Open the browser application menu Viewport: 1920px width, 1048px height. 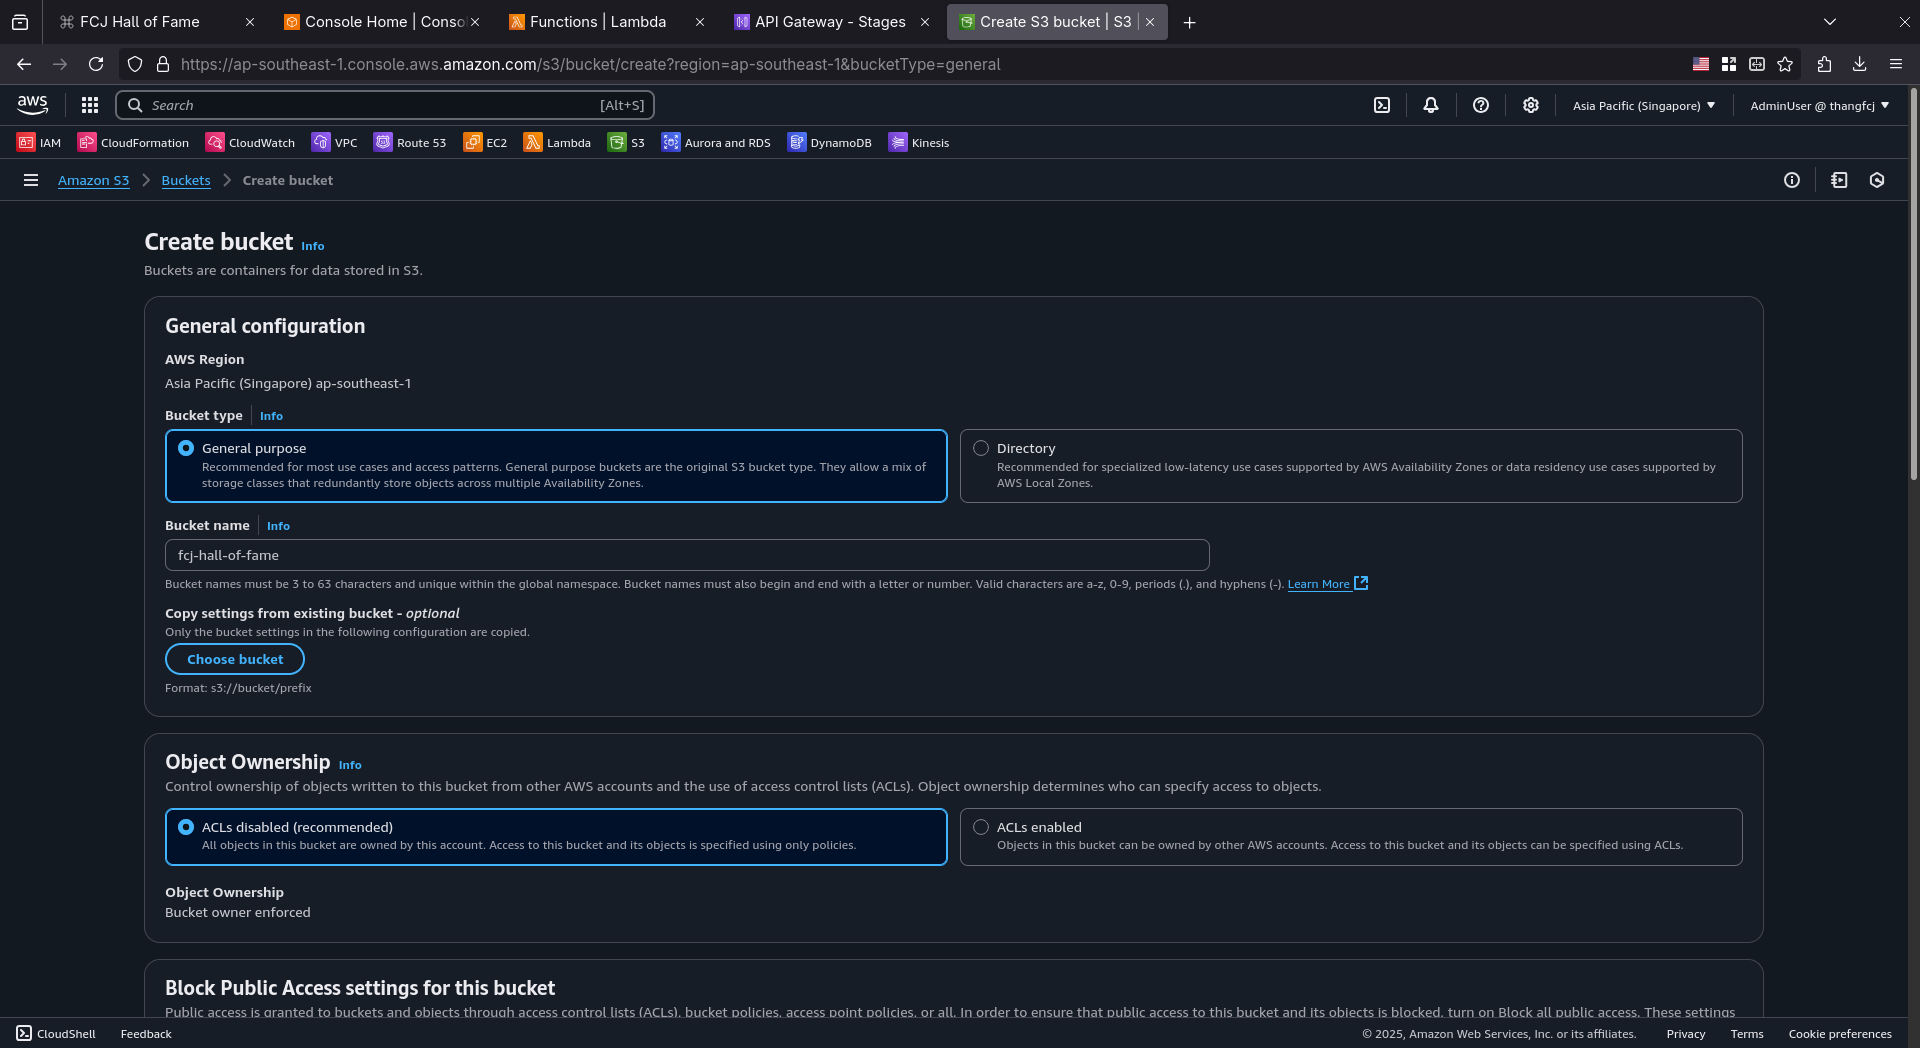[1896, 64]
